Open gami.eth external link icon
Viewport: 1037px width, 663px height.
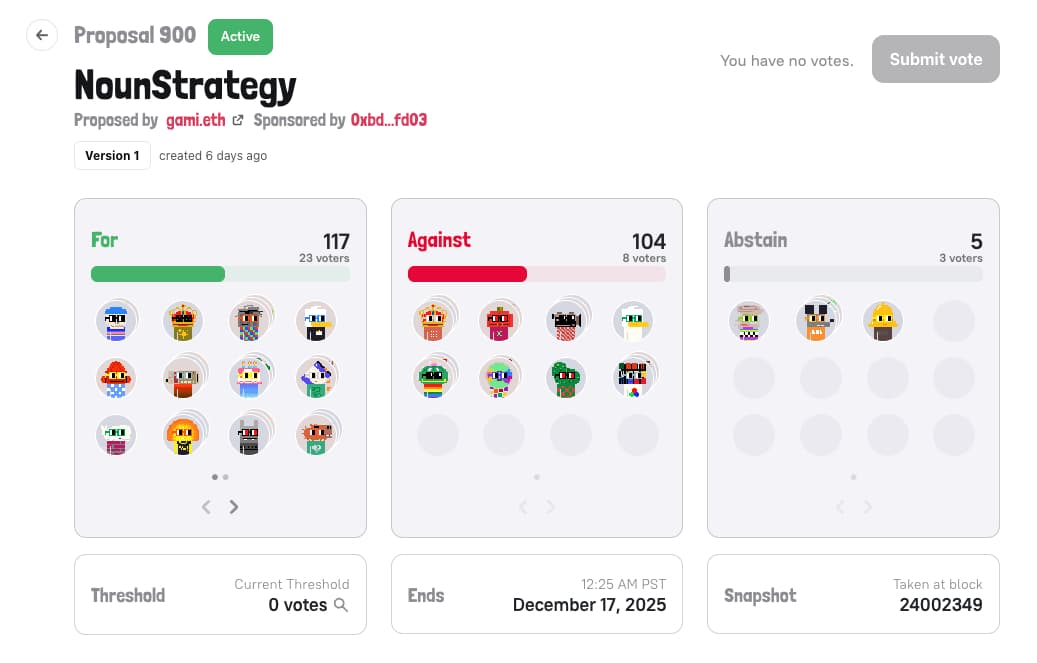pyautogui.click(x=237, y=121)
